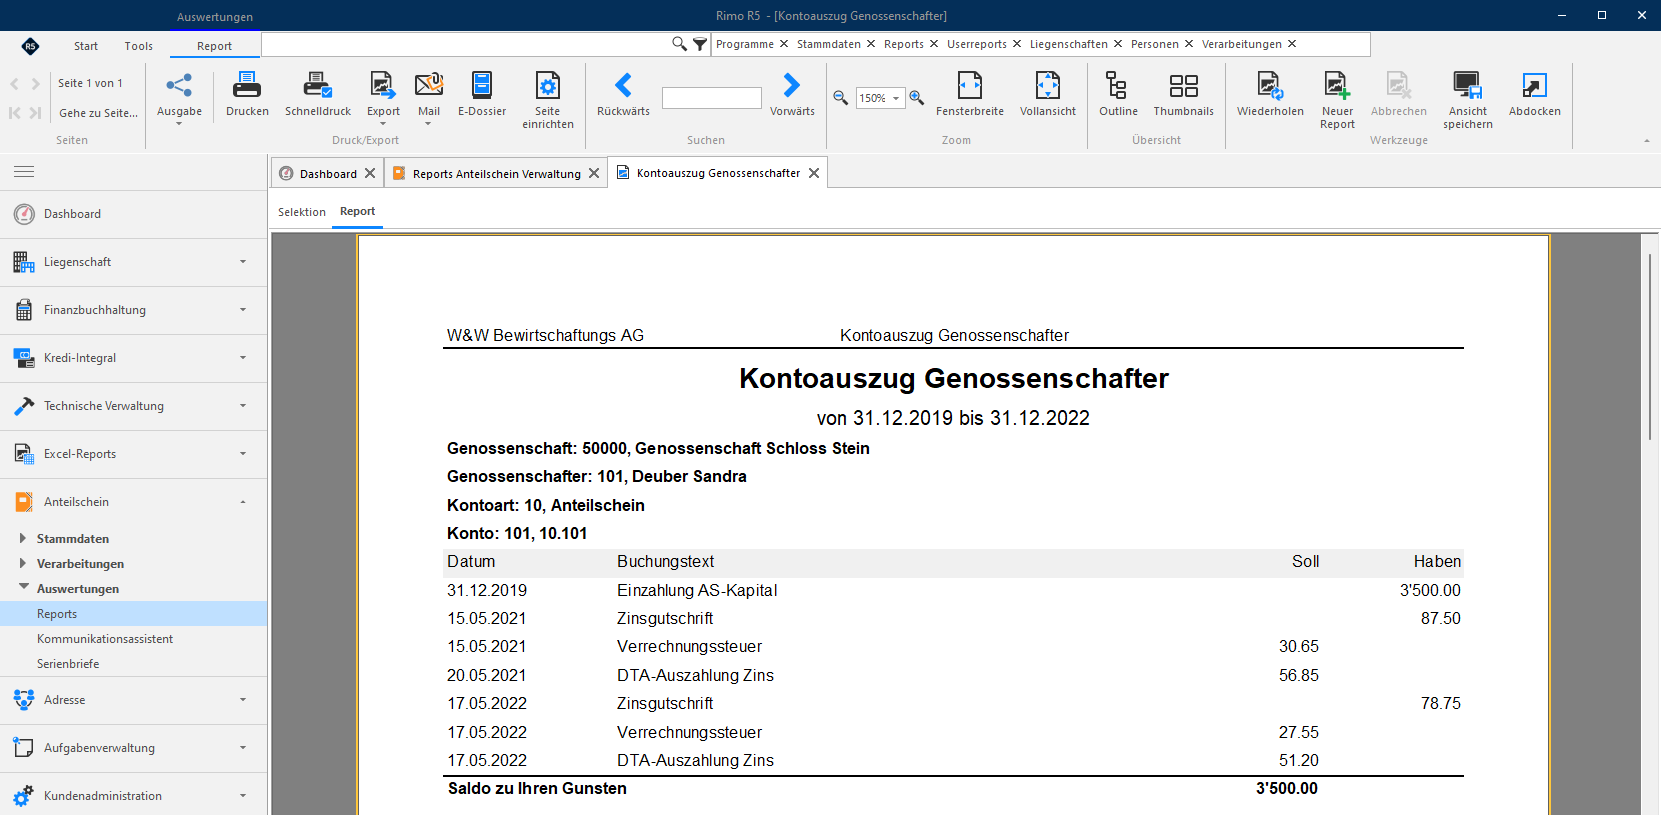1661x815 pixels.
Task: Open Seite einrichten page setup
Action: tap(548, 100)
